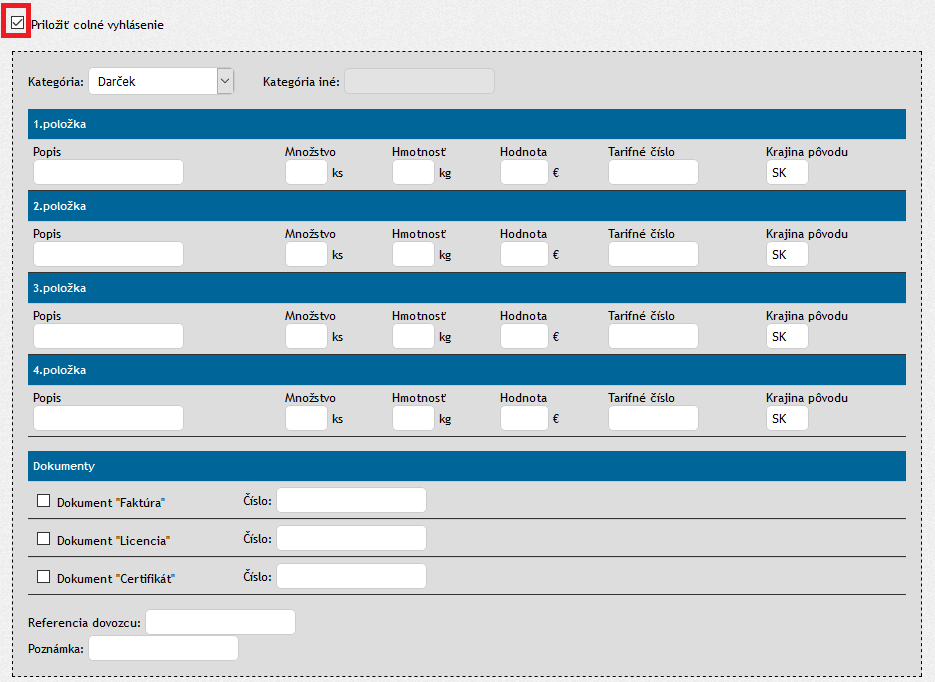This screenshot has width=935, height=682.
Task: Check the Dokument "Certifikát" checkbox
Action: click(43, 577)
